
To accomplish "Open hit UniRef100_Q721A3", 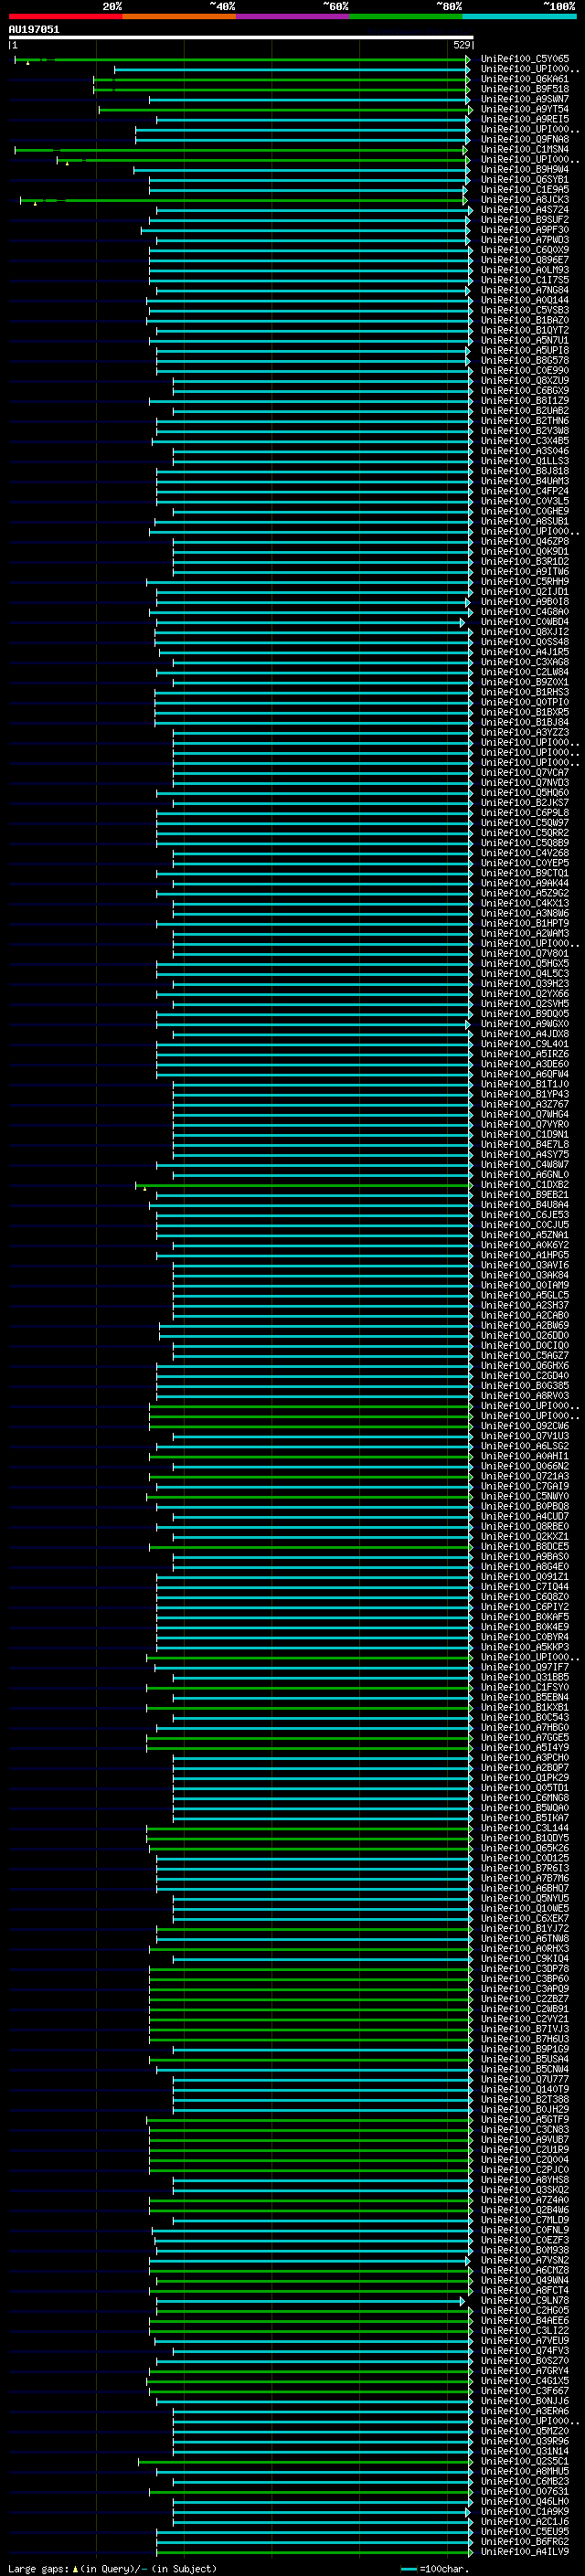I will 525,1476.
